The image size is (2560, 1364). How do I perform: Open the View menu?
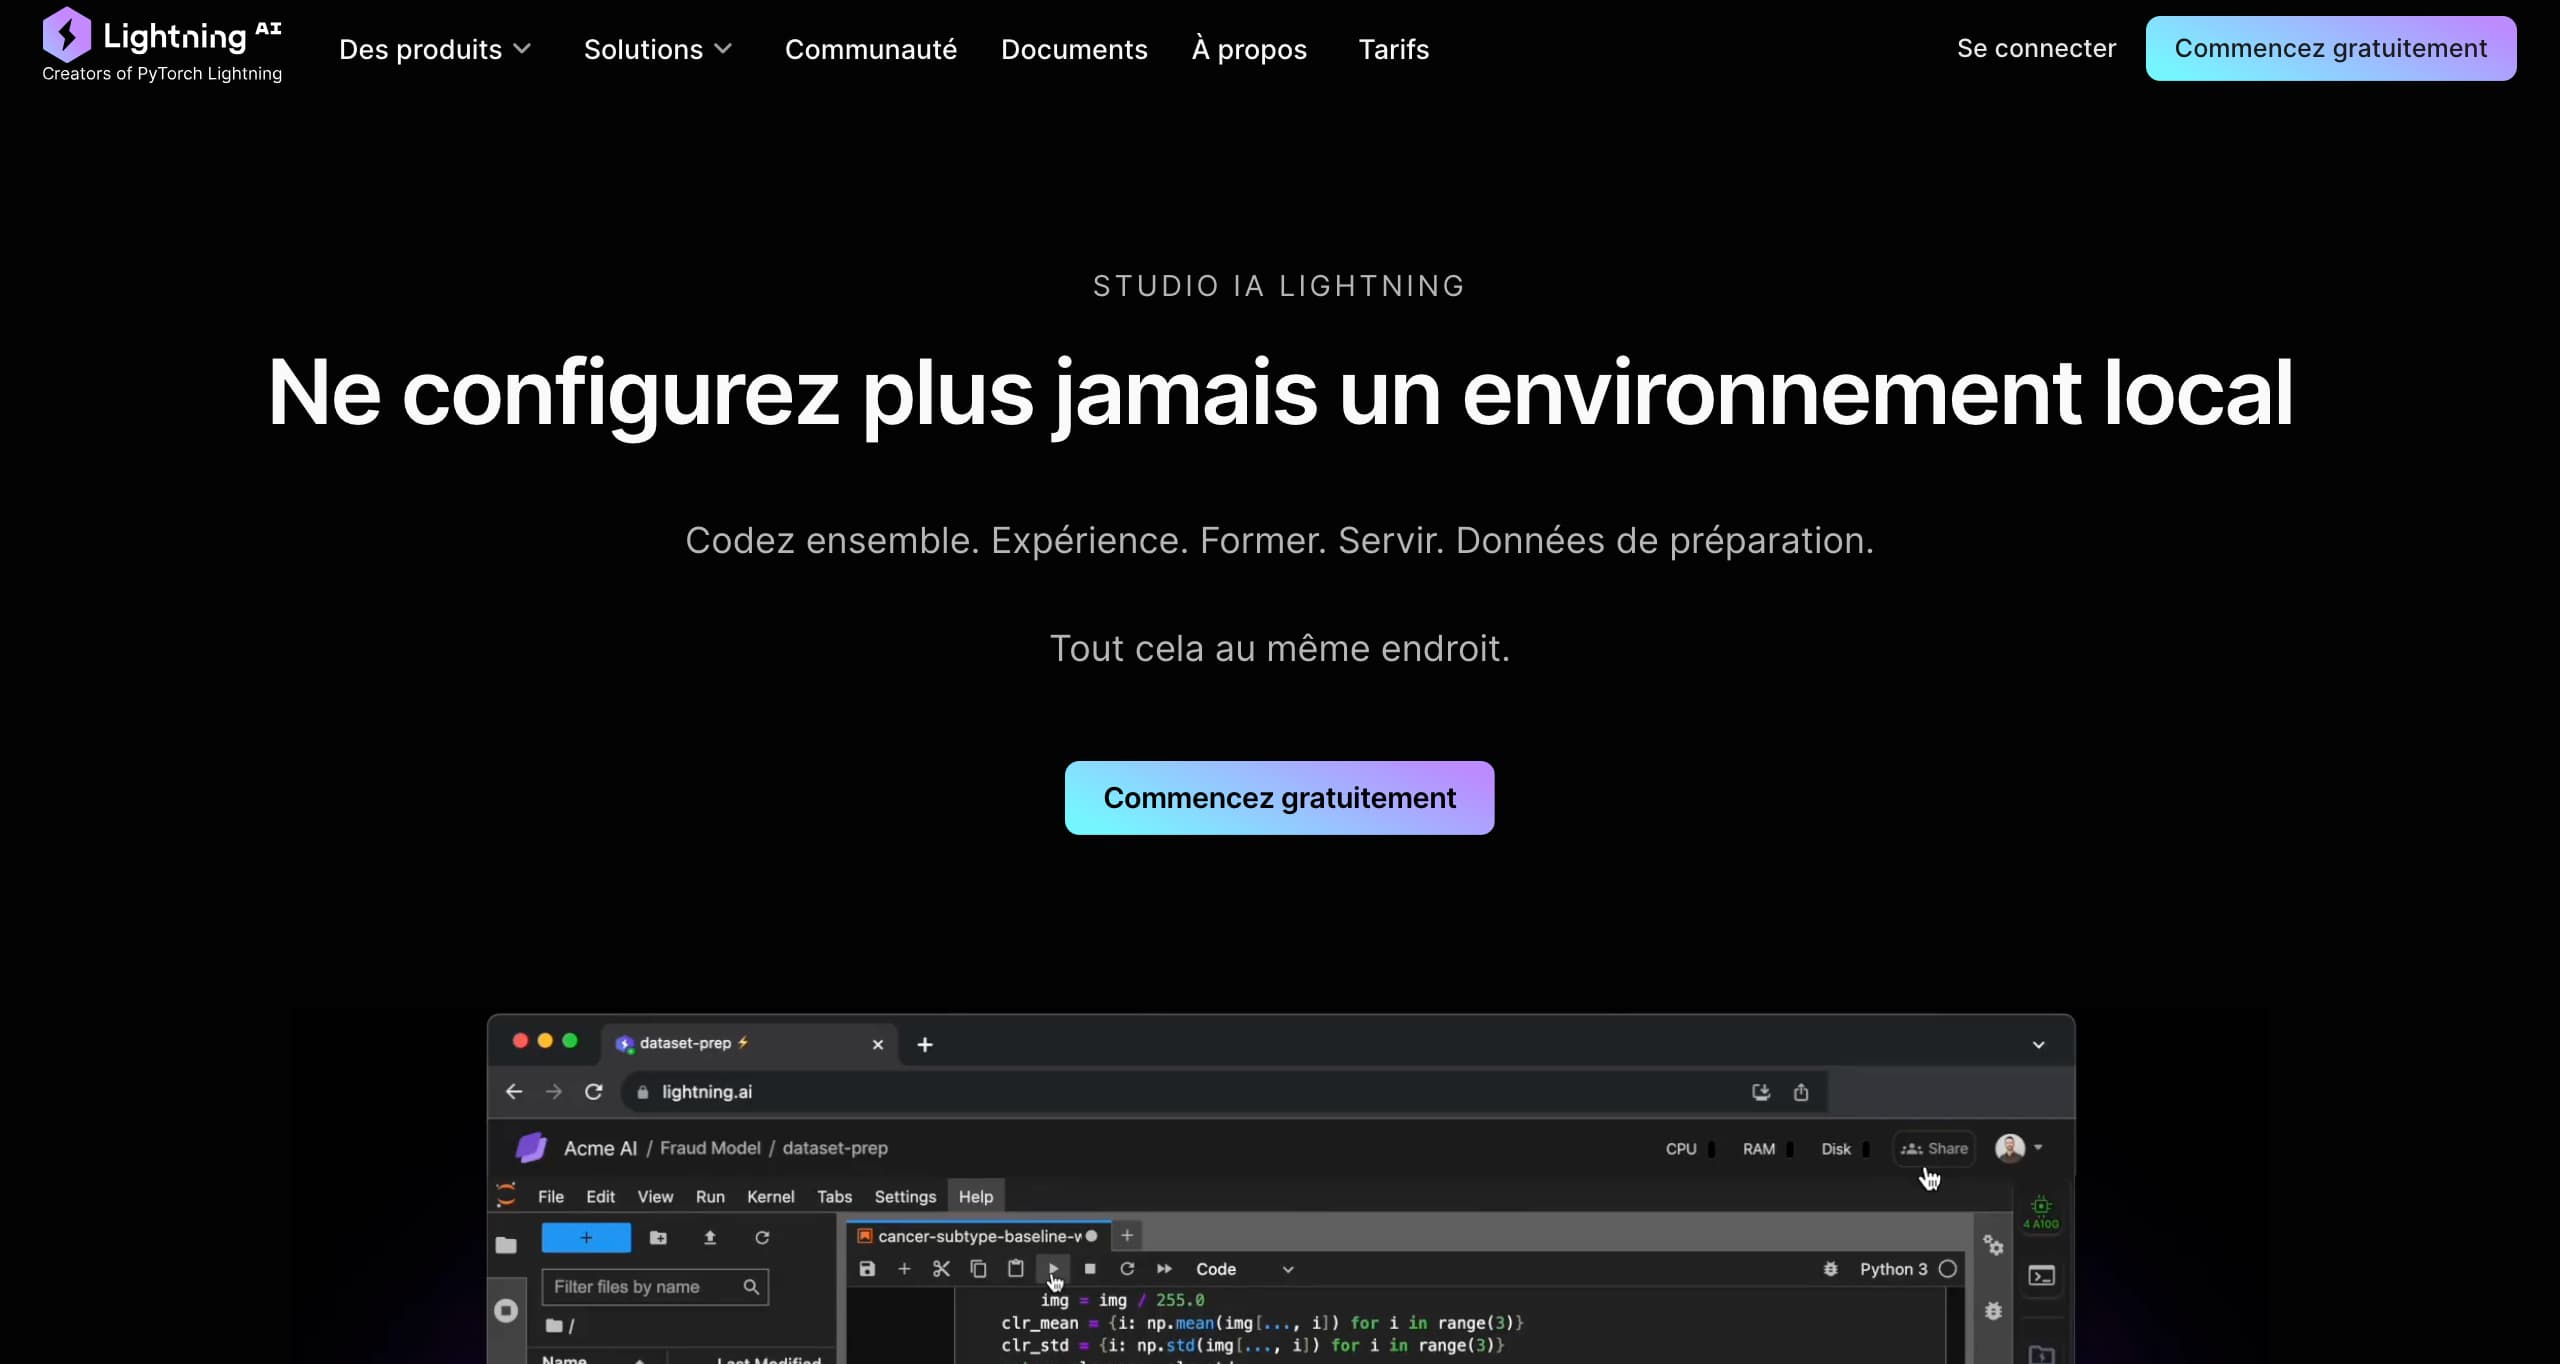(655, 1197)
